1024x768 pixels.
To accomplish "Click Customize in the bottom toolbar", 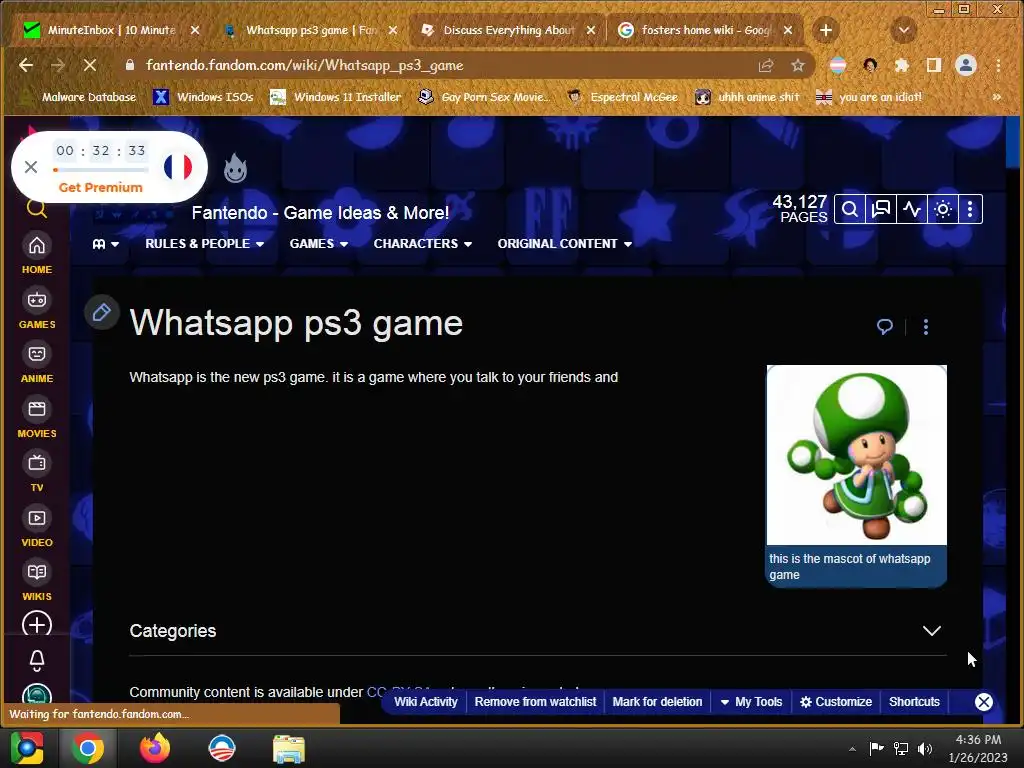I will (836, 702).
